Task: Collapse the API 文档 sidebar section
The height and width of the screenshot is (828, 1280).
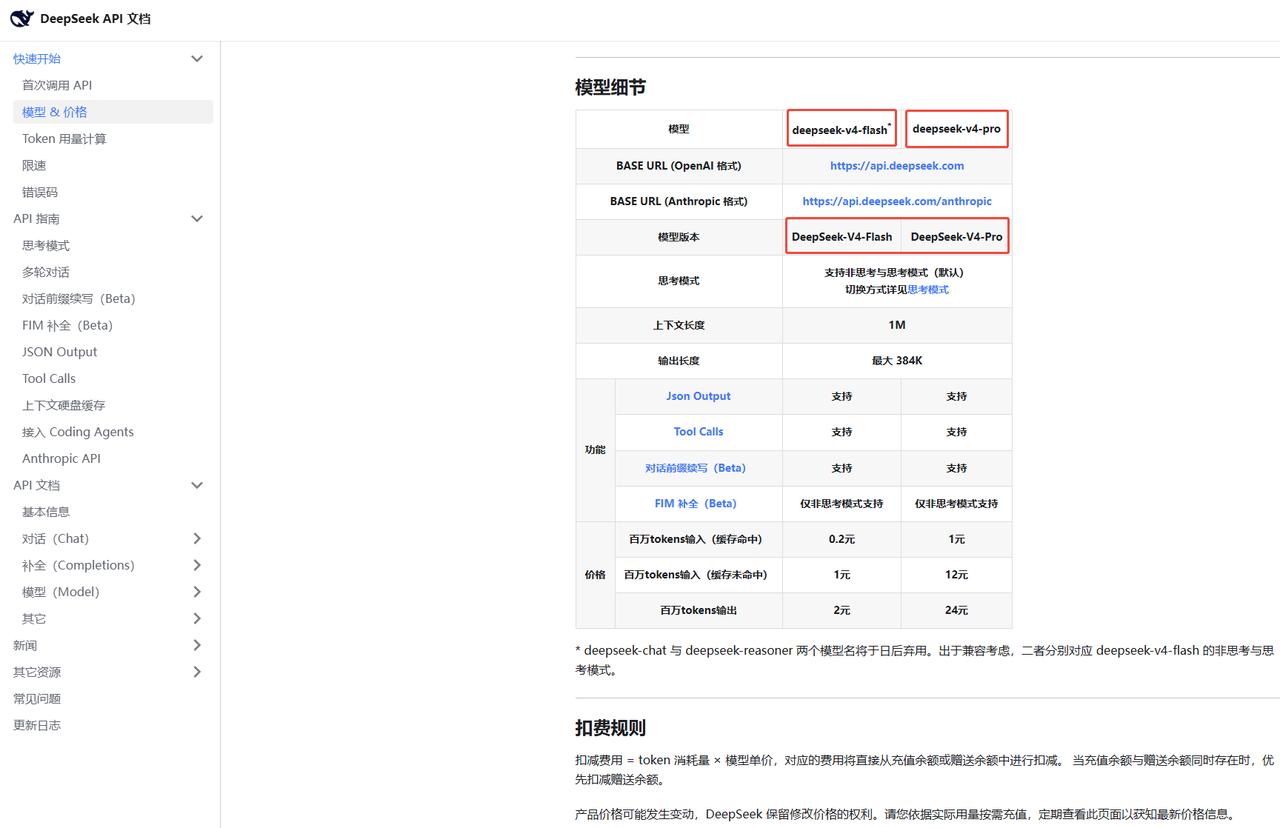Action: [x=197, y=485]
